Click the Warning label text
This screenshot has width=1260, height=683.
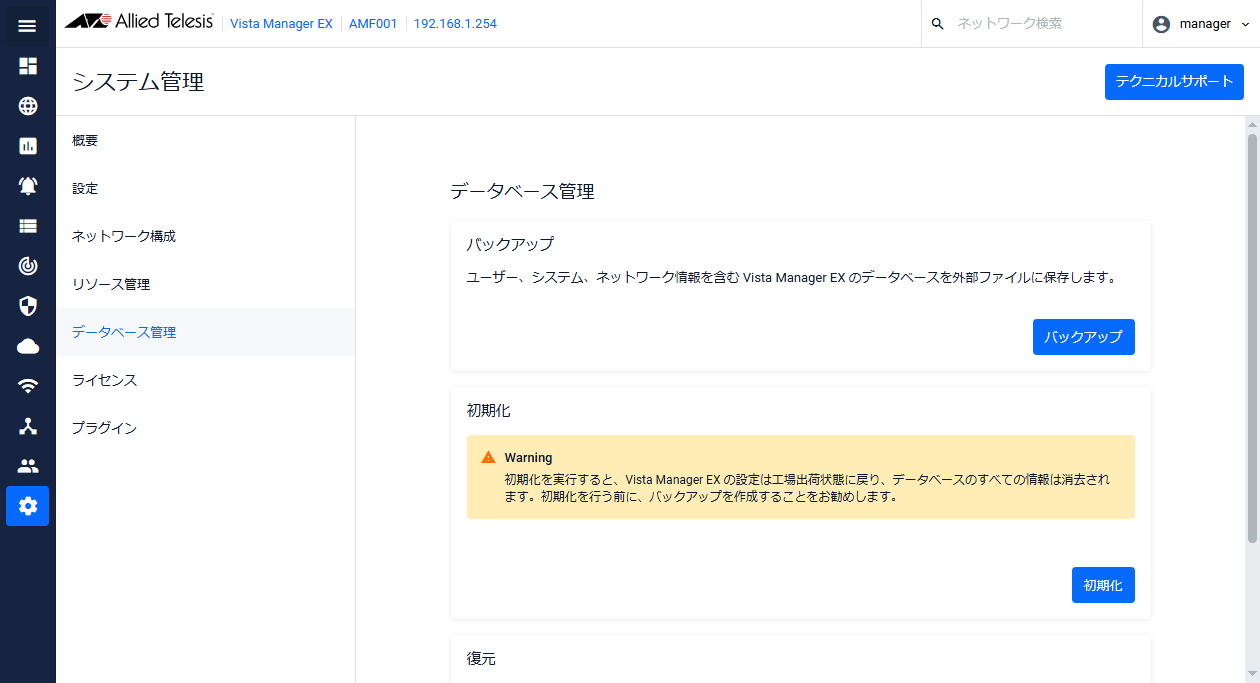point(528,458)
